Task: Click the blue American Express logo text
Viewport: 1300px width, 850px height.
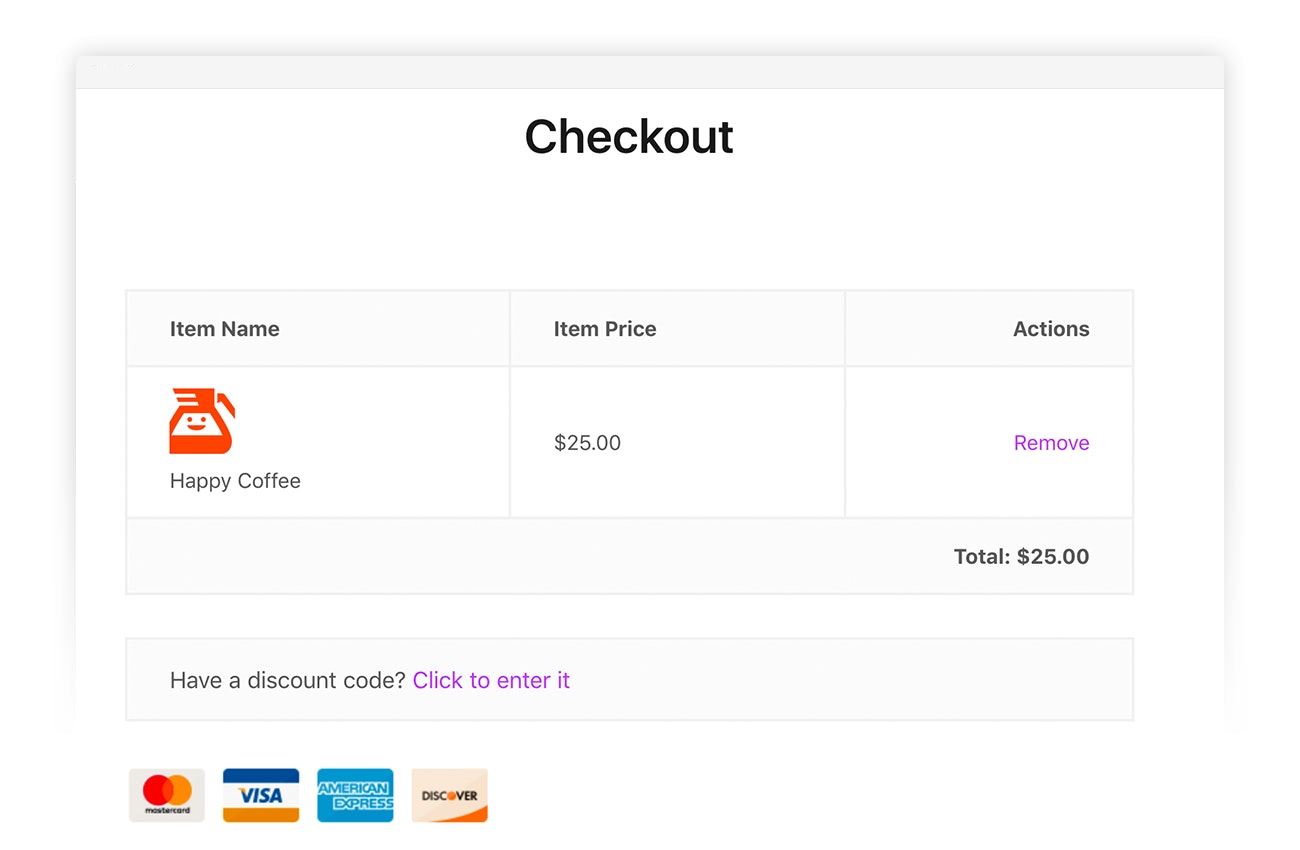Action: 355,796
